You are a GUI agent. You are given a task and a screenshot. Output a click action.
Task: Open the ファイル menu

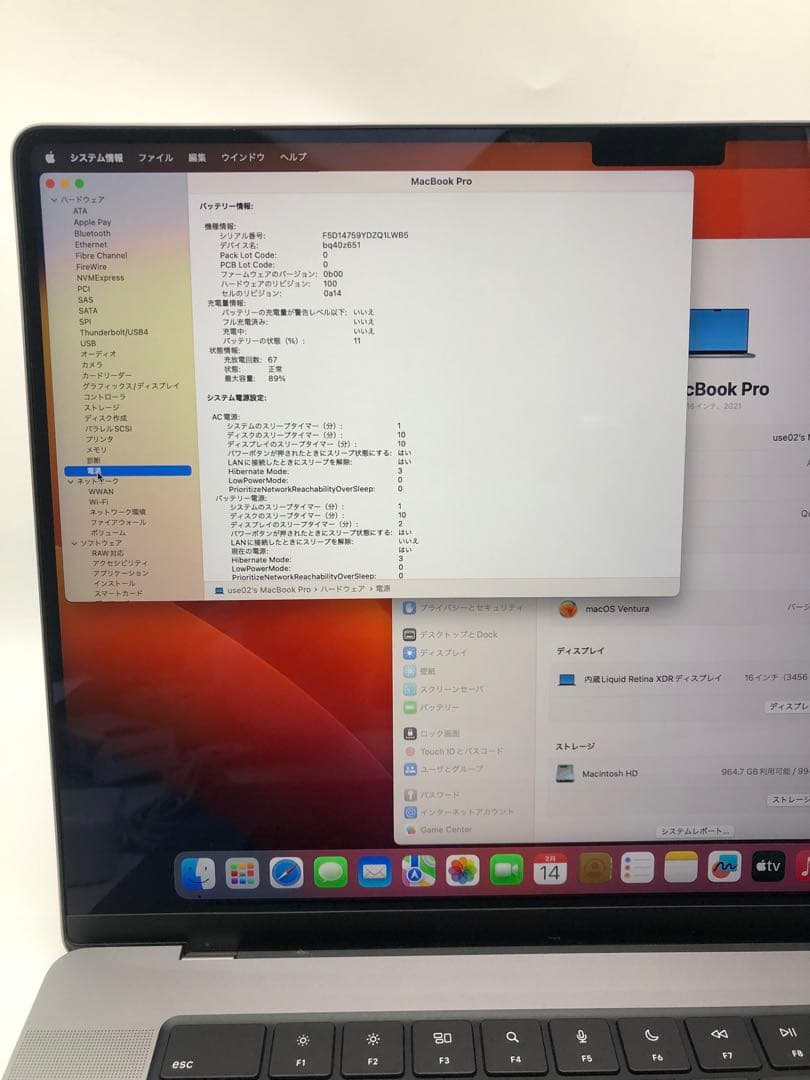click(156, 158)
